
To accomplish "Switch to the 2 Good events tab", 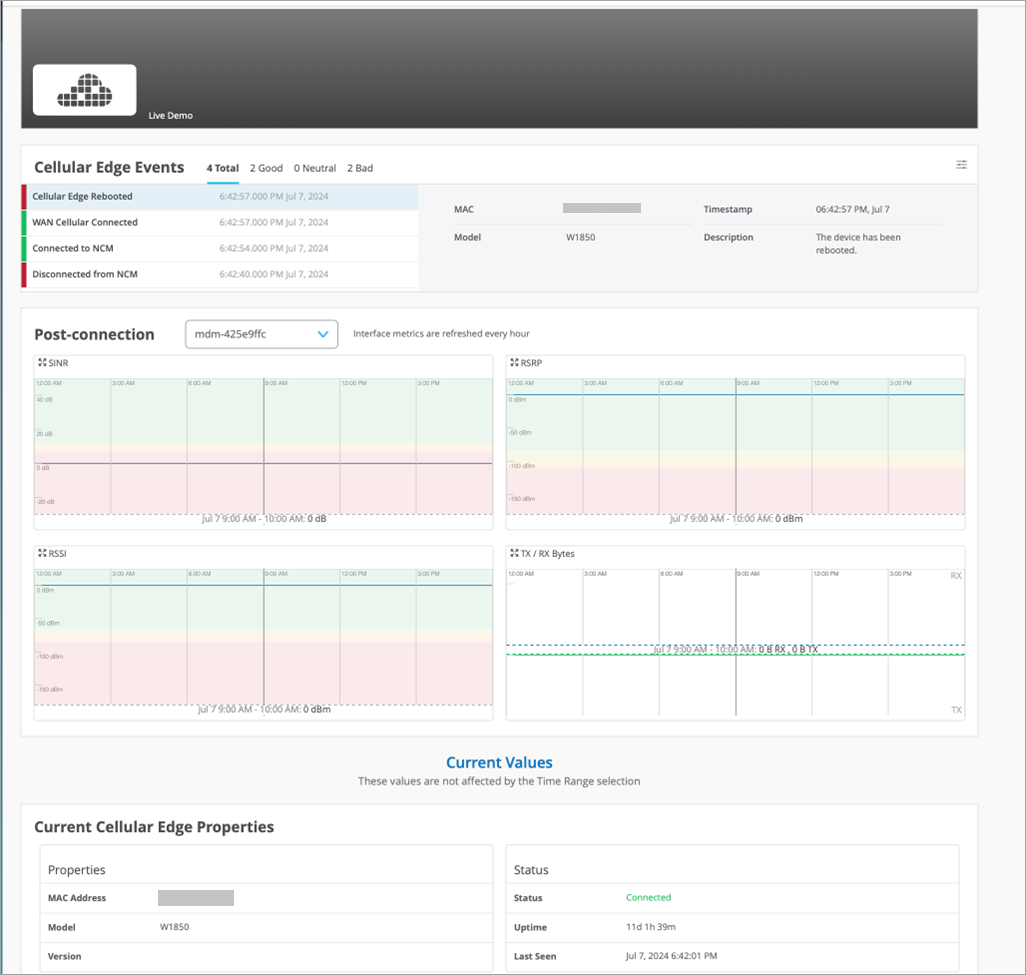I will coord(266,168).
